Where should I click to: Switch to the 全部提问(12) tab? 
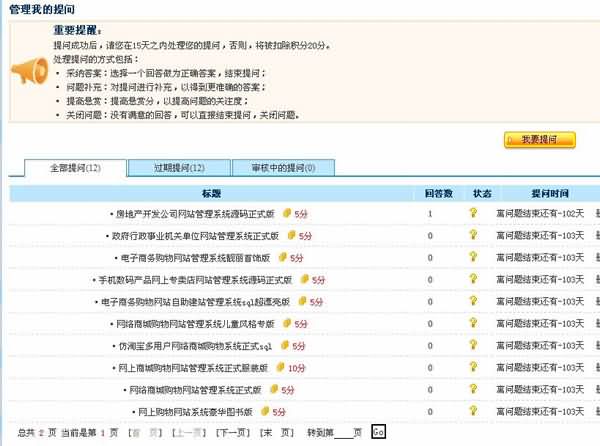pos(75,168)
